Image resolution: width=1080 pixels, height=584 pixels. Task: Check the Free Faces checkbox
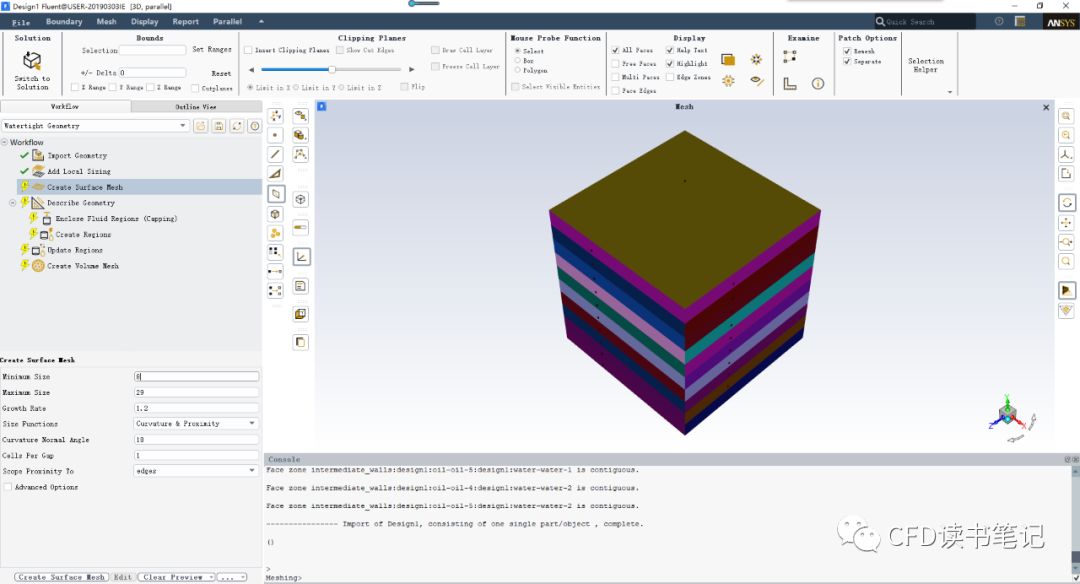pyautogui.click(x=615, y=63)
